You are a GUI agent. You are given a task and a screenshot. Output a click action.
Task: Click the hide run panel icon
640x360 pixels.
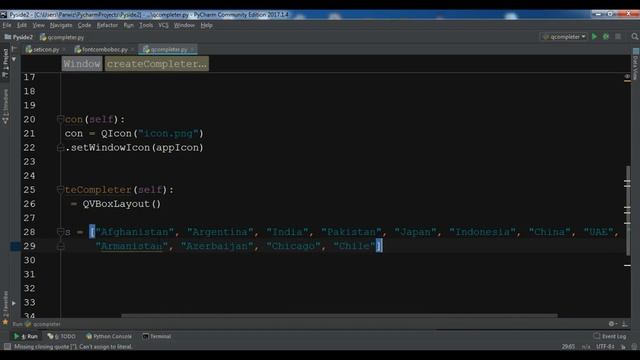coord(625,324)
